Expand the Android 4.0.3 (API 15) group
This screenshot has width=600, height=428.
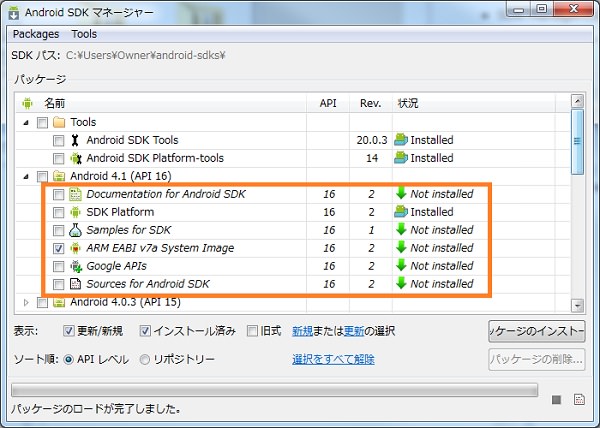[26, 303]
